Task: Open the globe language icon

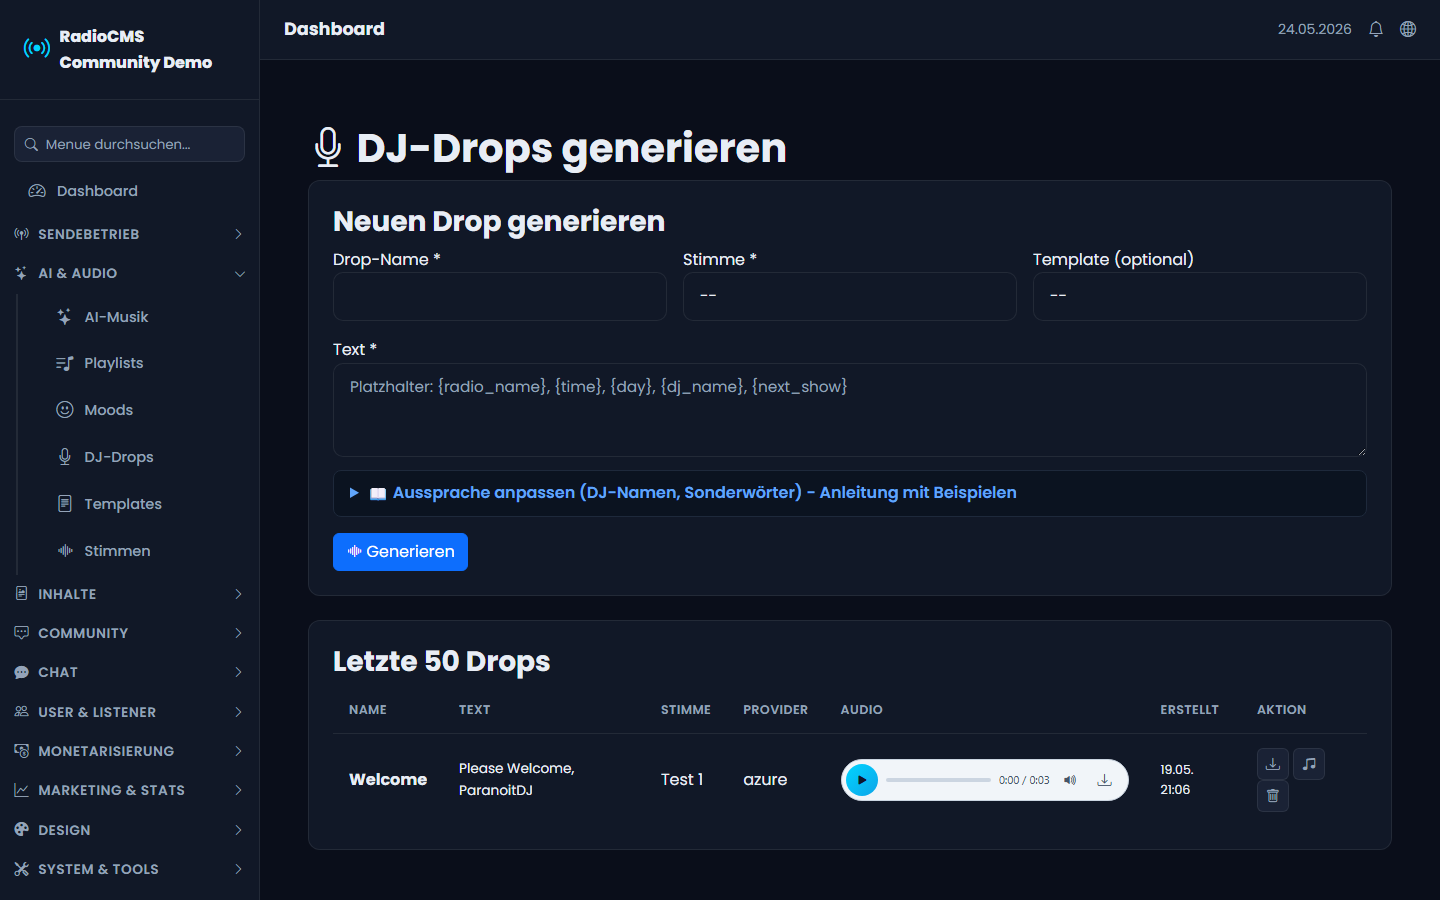Action: pos(1408,29)
